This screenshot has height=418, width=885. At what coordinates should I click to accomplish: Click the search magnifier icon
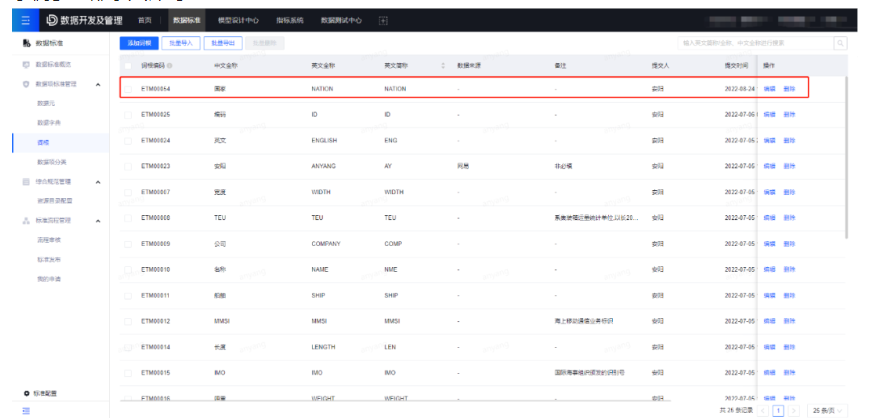click(x=840, y=43)
